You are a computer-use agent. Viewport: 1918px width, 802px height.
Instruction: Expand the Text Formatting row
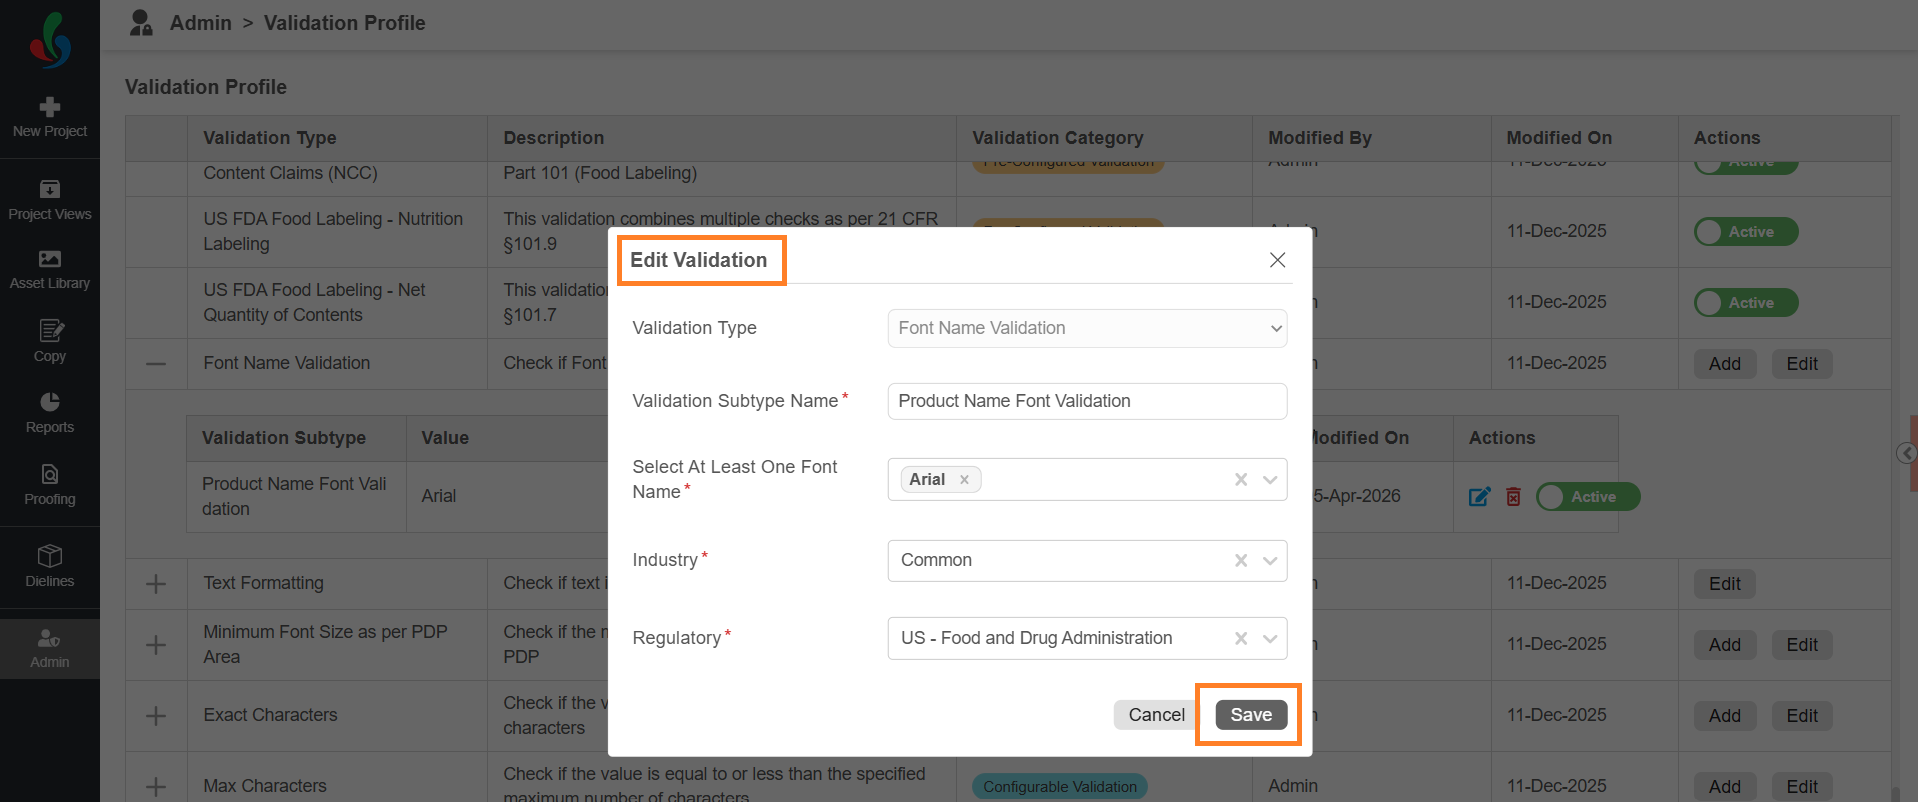tap(156, 584)
